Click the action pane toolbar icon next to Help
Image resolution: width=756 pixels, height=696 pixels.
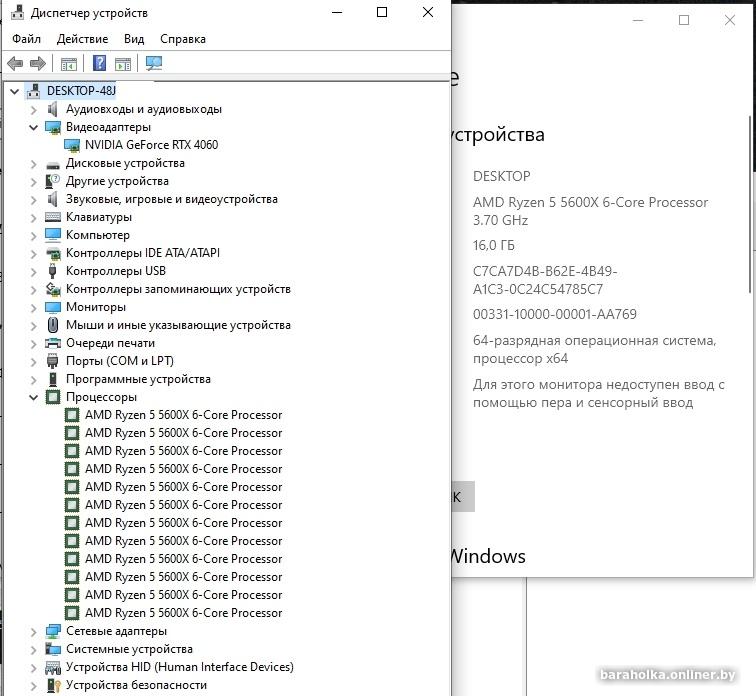tap(123, 64)
